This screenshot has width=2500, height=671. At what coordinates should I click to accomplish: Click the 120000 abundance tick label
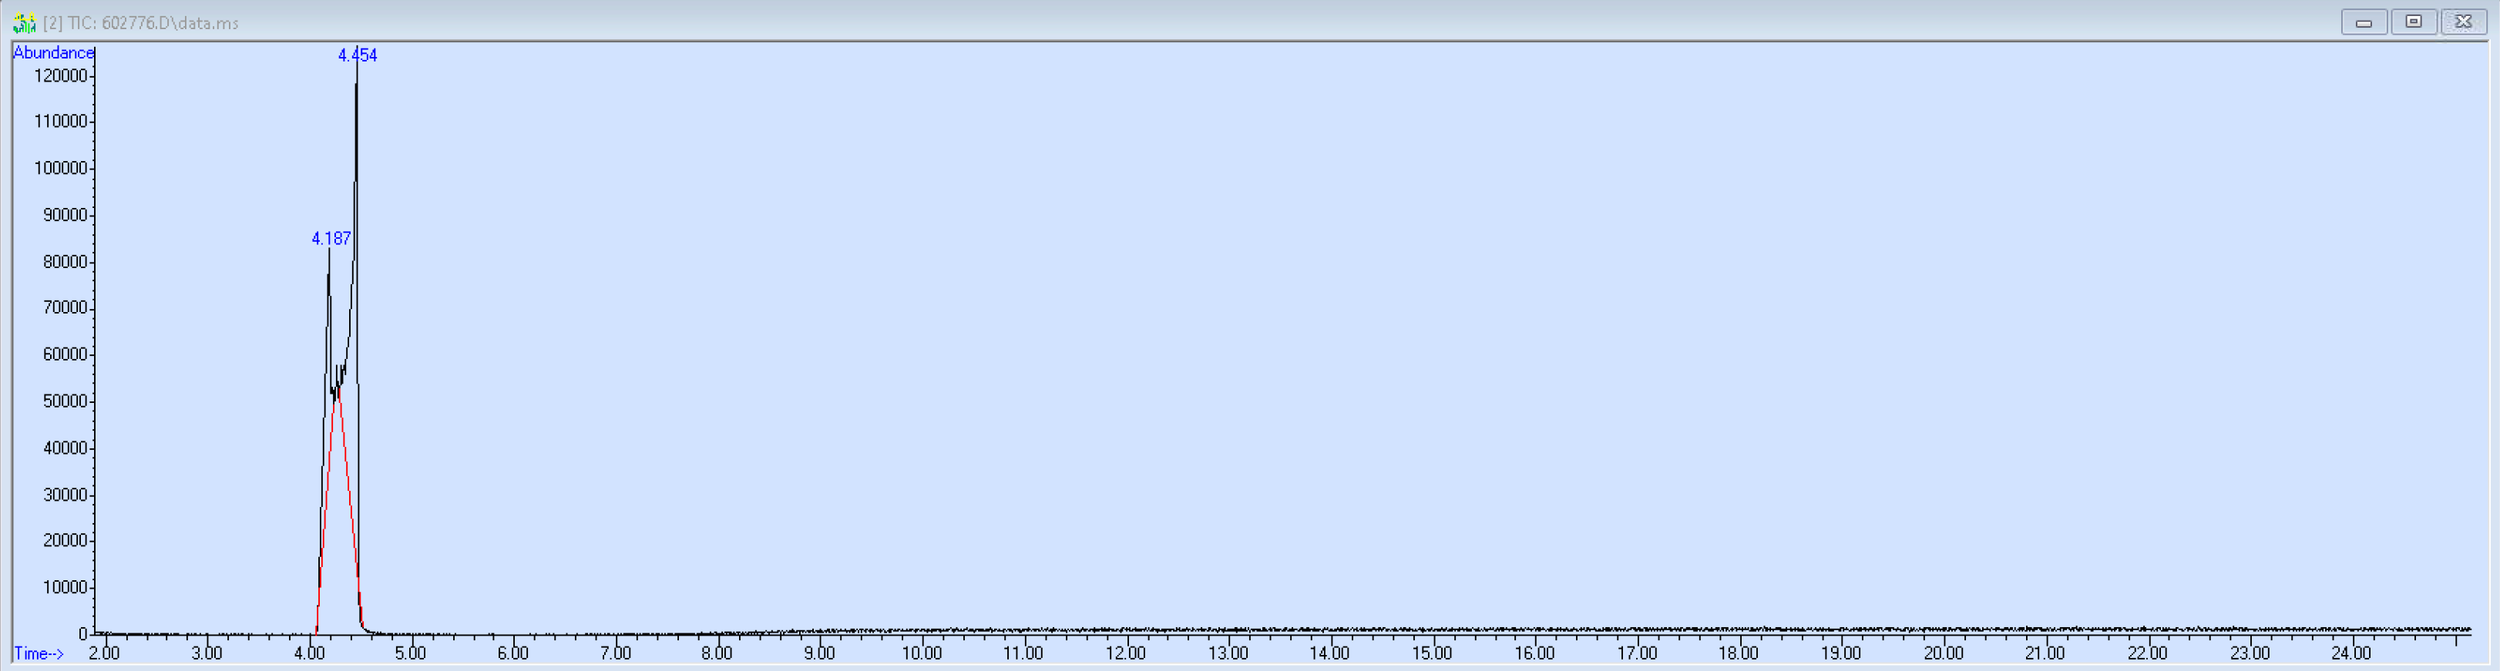click(x=61, y=76)
